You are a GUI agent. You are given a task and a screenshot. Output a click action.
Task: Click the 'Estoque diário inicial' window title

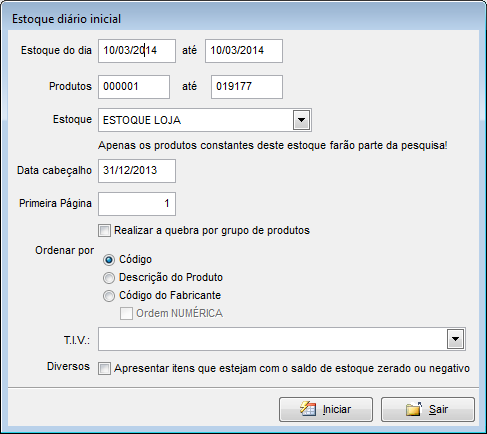point(66,19)
